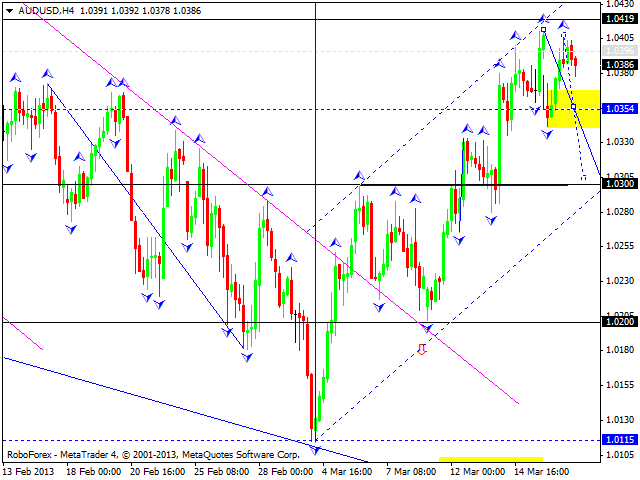Click the 1.0330 price scale value
This screenshot has width=640, height=480.
(620, 142)
